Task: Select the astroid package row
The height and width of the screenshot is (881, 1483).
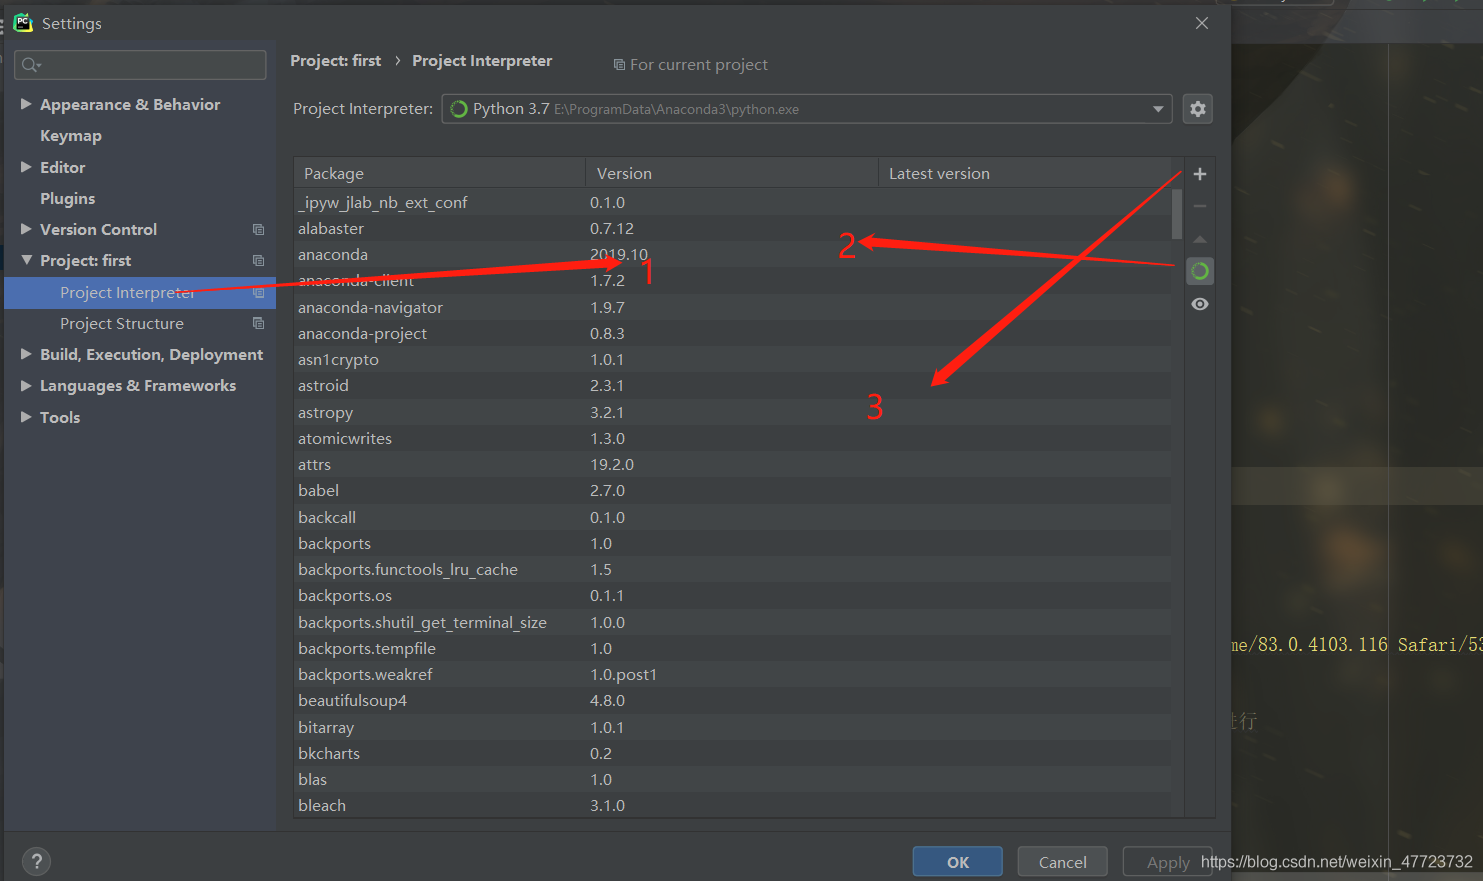Action: [733, 386]
